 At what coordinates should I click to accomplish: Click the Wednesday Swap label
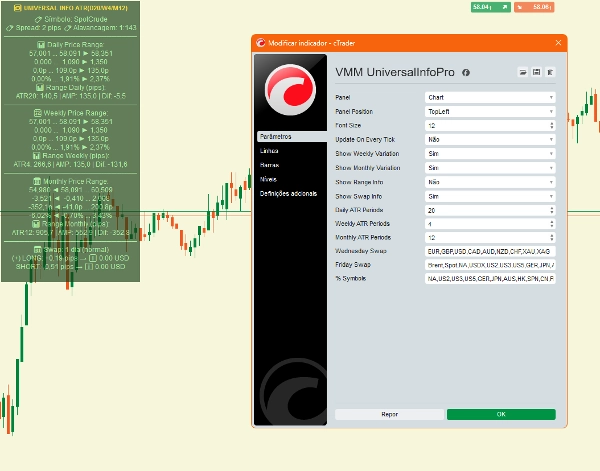click(x=361, y=251)
